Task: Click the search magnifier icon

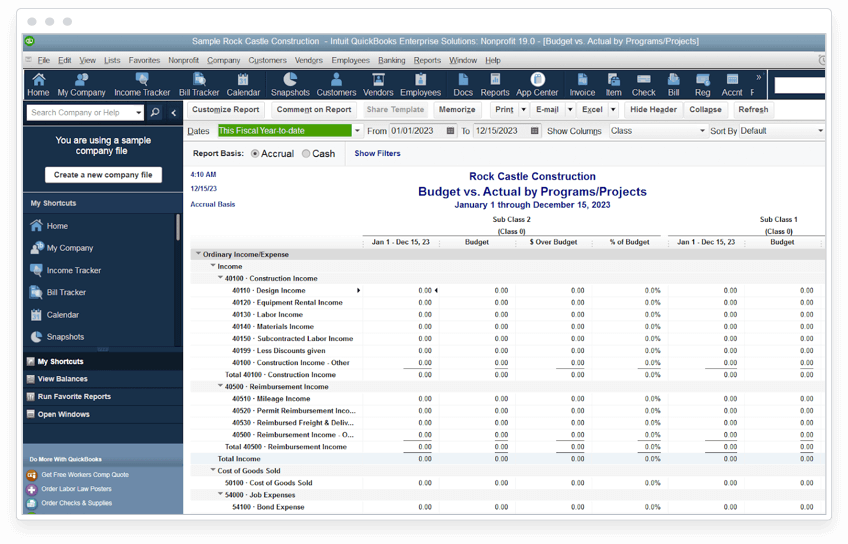Action: point(155,112)
